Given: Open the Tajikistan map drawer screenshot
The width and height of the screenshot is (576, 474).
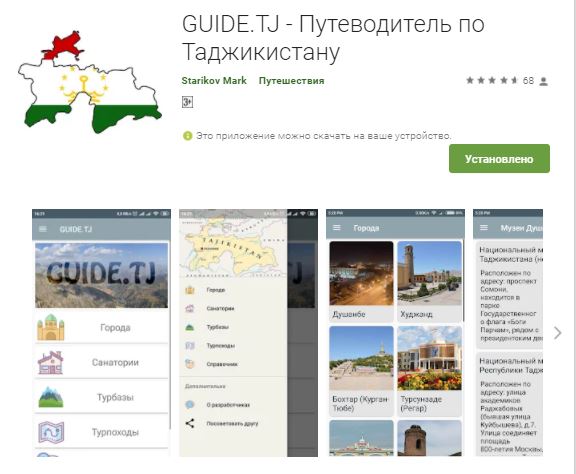Looking at the screenshot, I should click(248, 333).
